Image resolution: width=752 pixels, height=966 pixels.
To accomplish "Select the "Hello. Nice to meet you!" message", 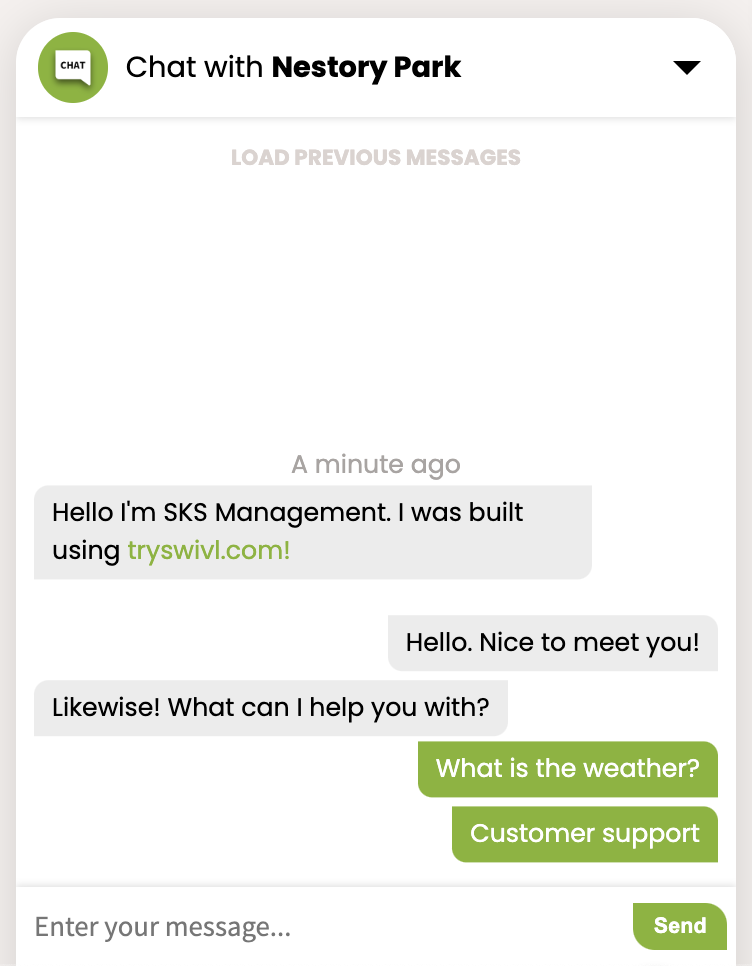I will pyautogui.click(x=553, y=643).
